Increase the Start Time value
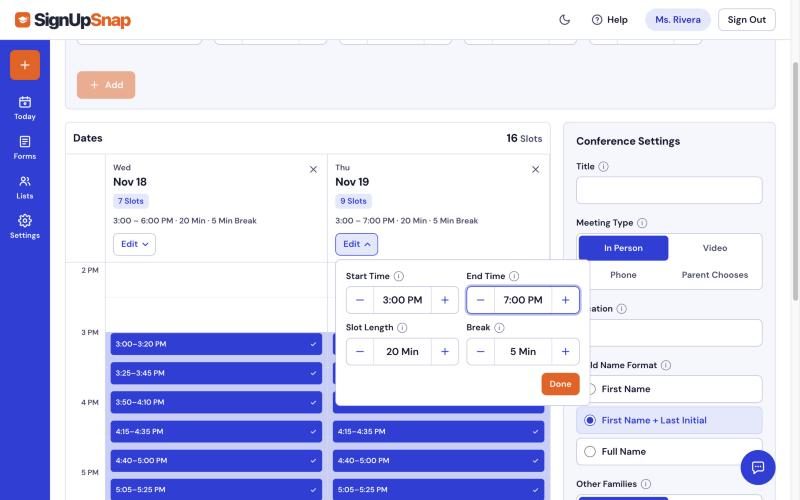Viewport: 800px width, 500px height. pos(445,300)
